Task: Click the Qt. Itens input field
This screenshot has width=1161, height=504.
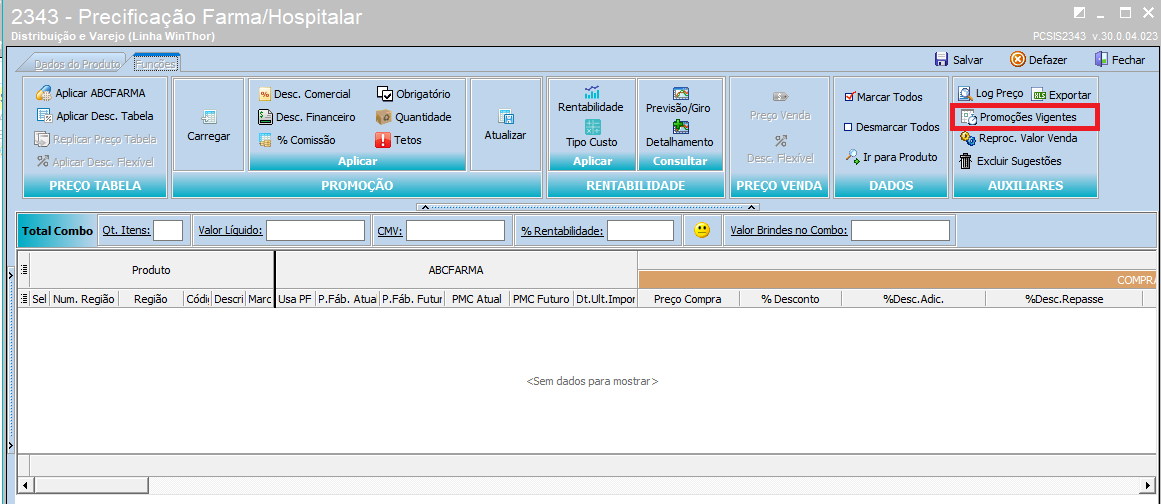Action: (x=168, y=230)
